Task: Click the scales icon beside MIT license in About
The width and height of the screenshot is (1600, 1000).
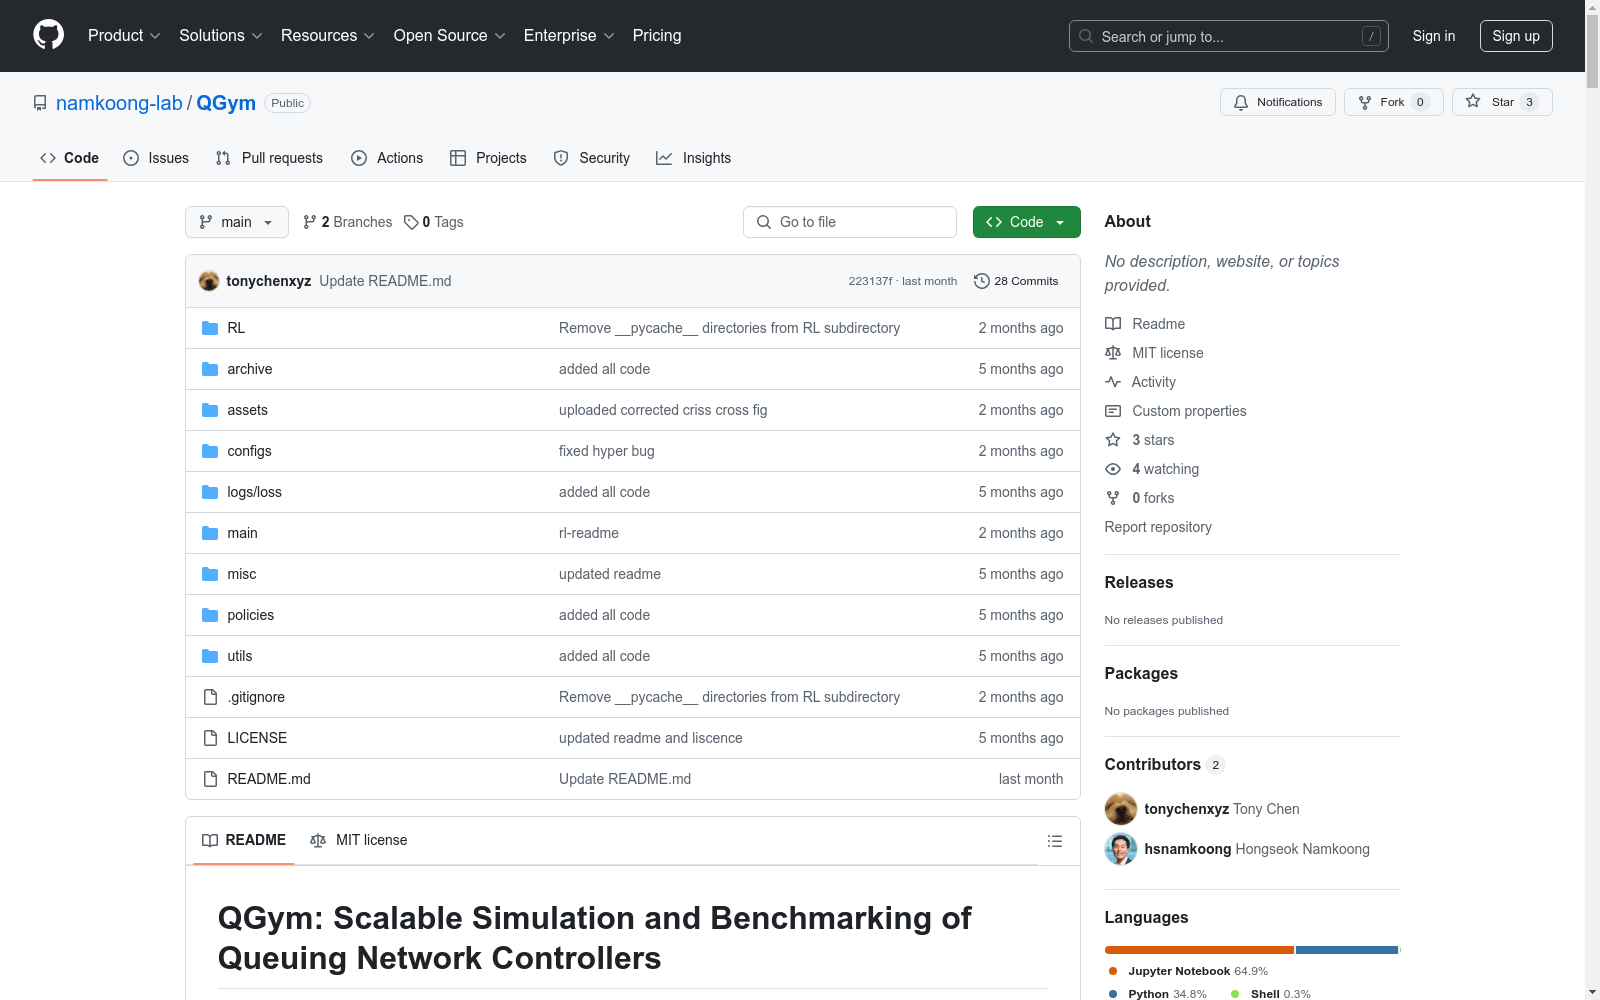Action: coord(1113,353)
